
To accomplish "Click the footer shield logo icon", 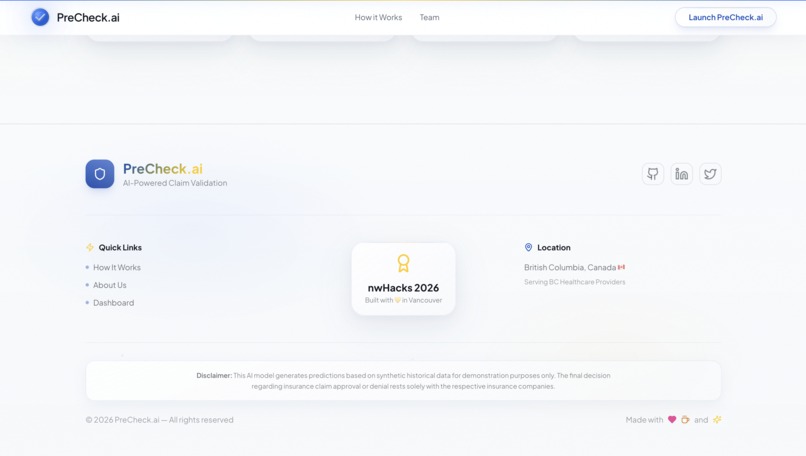I will (100, 174).
